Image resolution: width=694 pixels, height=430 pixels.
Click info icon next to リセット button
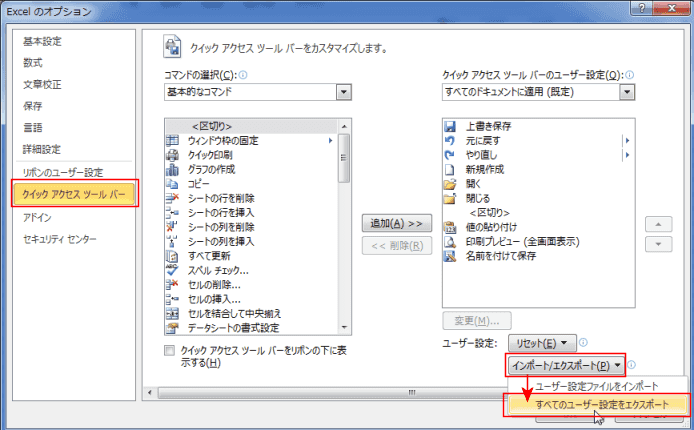[583, 342]
